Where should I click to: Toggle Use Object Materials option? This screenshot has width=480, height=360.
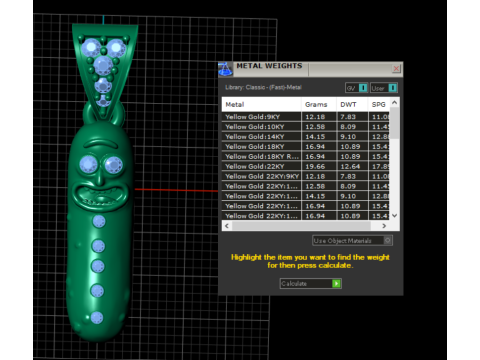[x=352, y=240]
